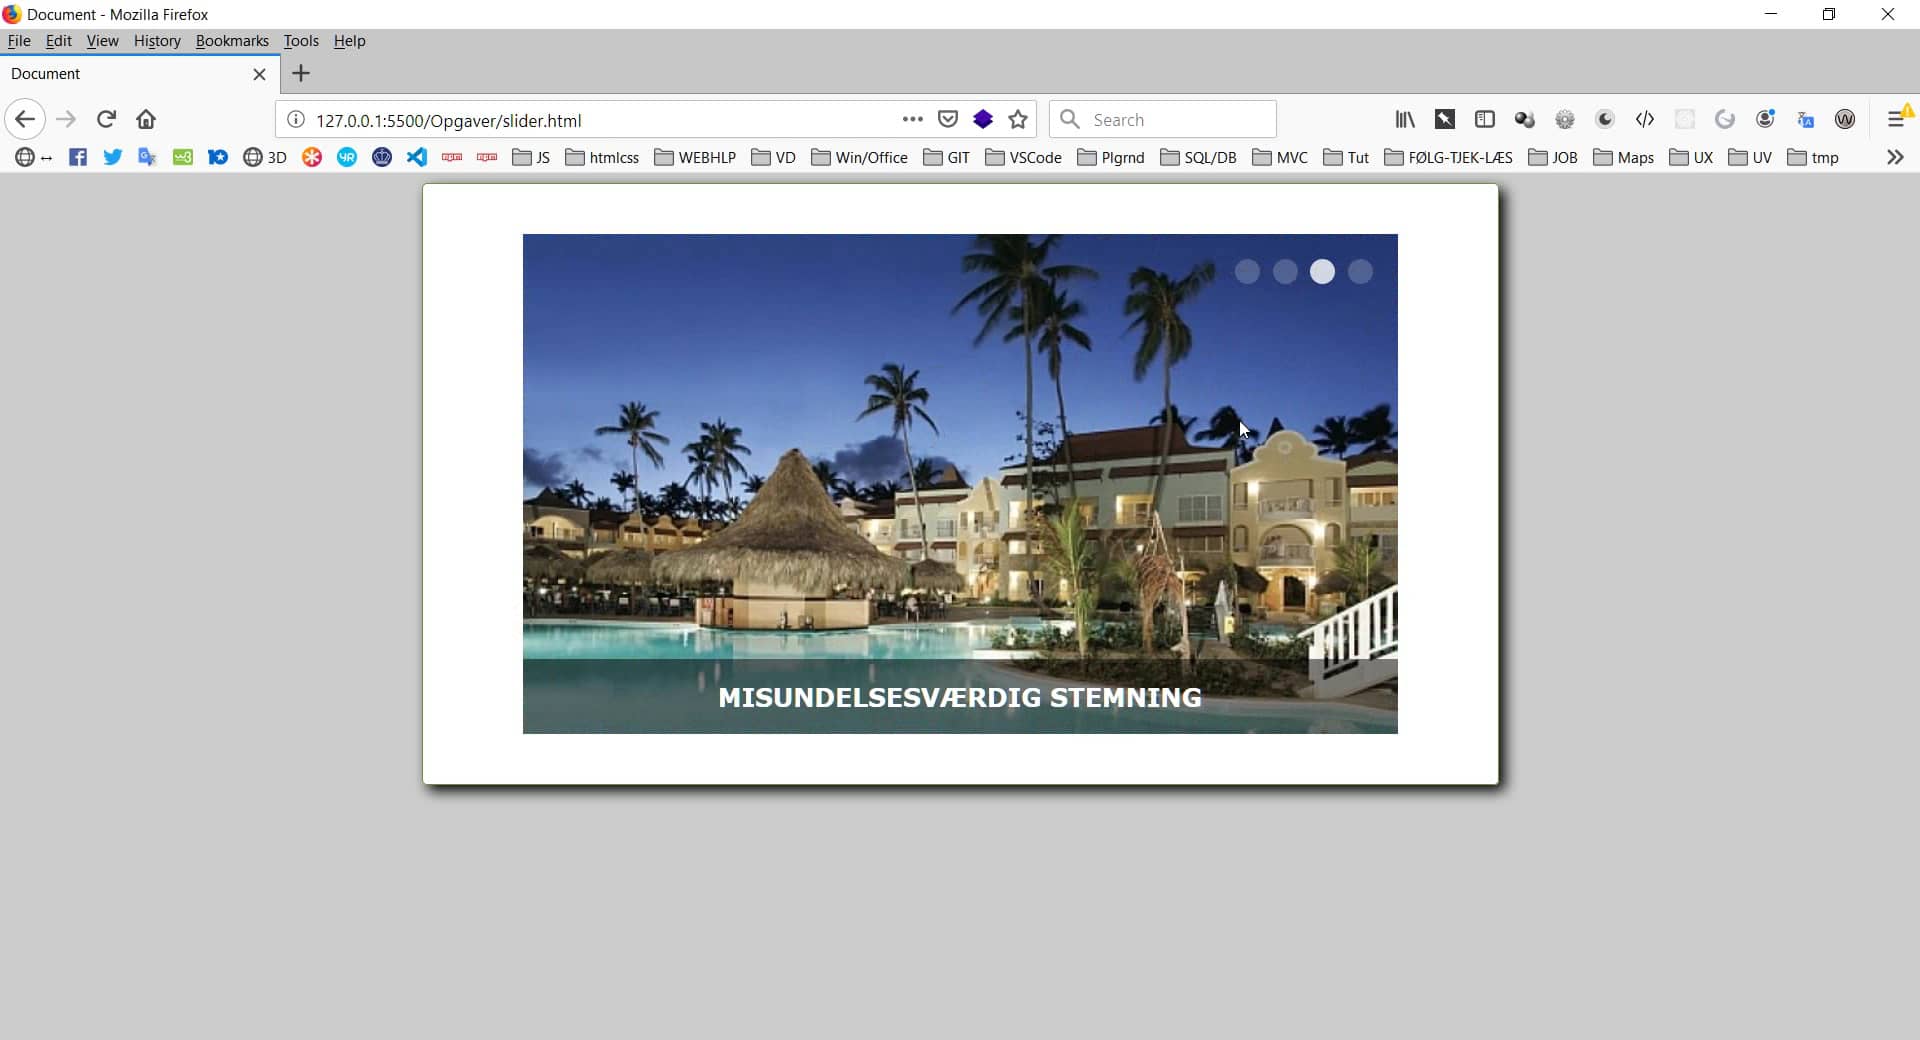Open the Bookmarks menu
The image size is (1920, 1040).
click(x=232, y=41)
